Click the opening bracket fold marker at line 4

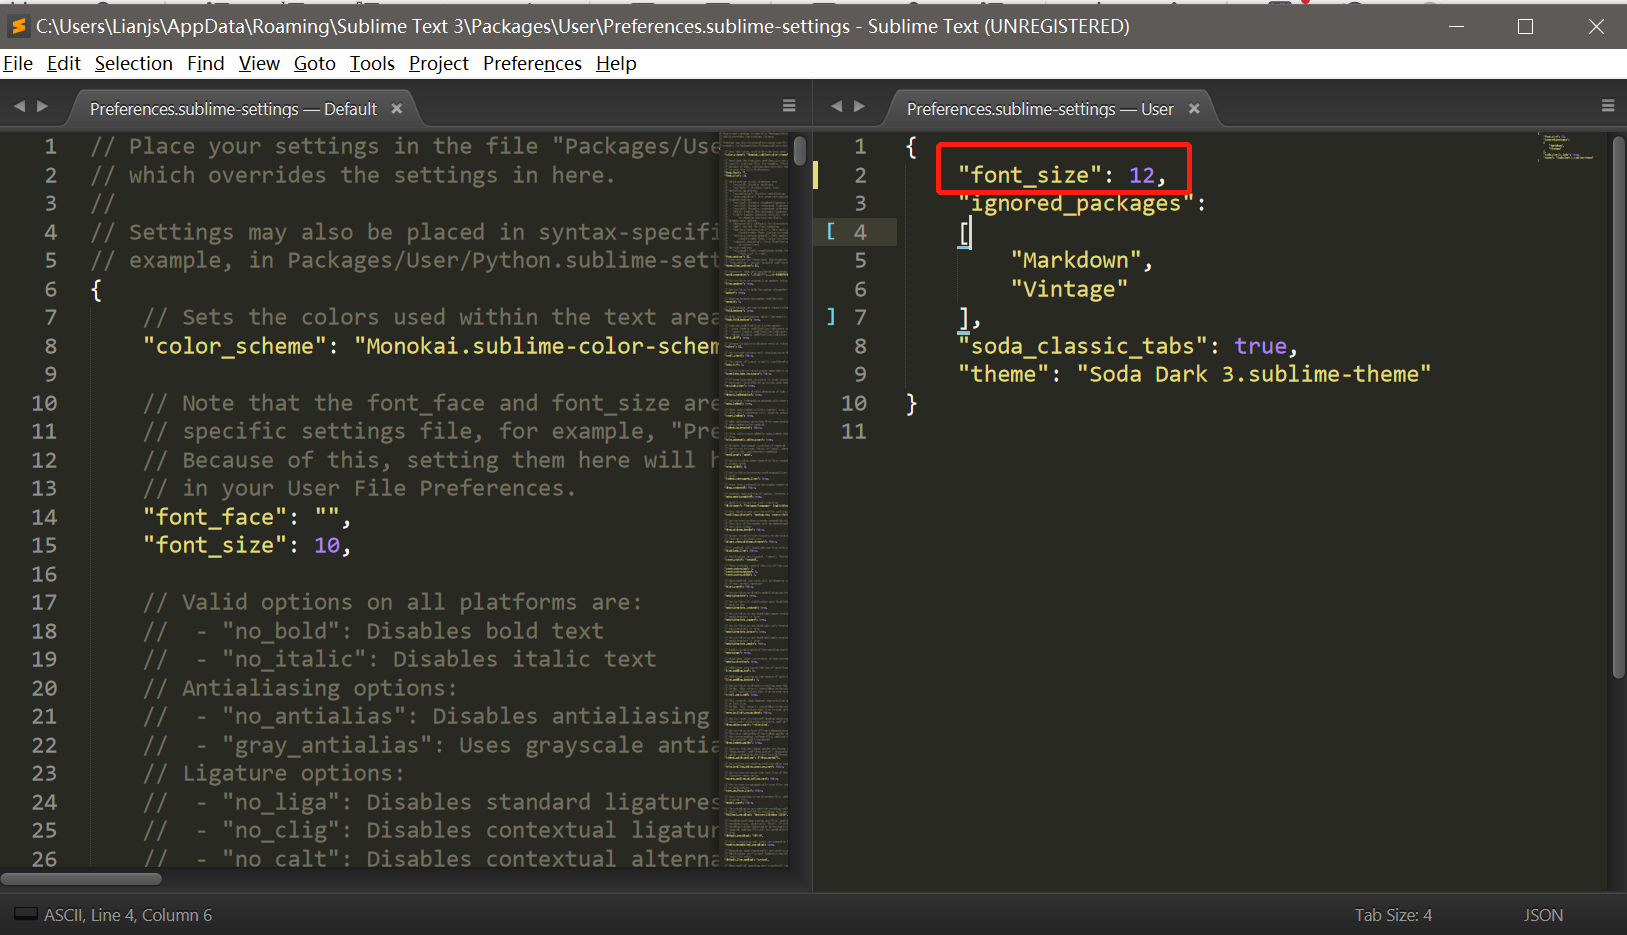tap(831, 232)
